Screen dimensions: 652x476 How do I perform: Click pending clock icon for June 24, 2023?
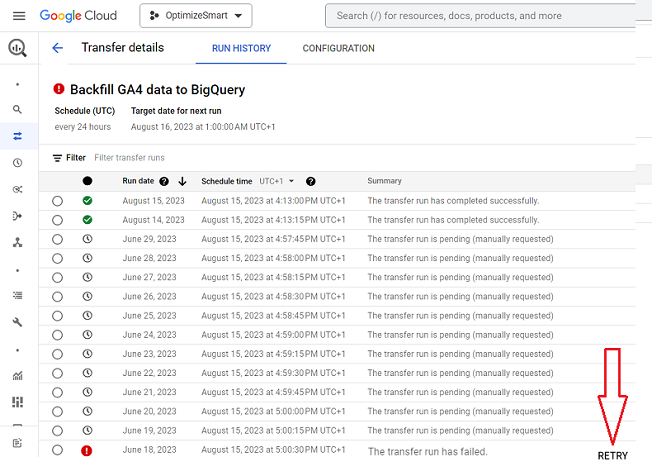(87, 335)
